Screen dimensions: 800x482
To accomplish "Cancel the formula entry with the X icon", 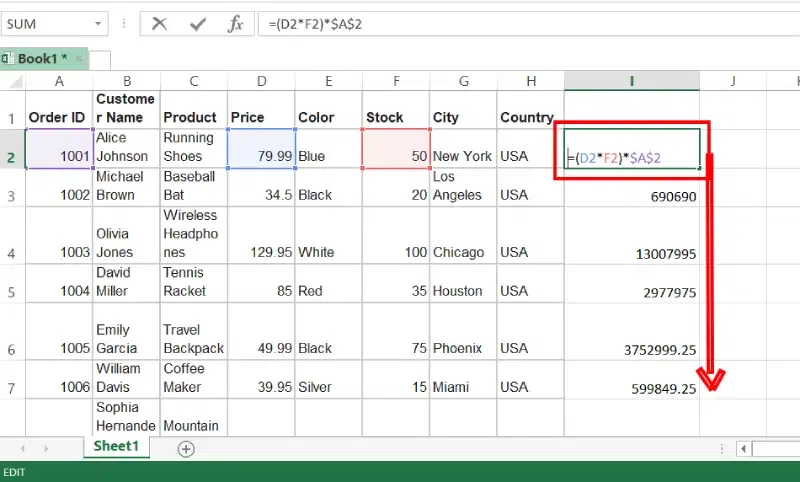I will [160, 24].
